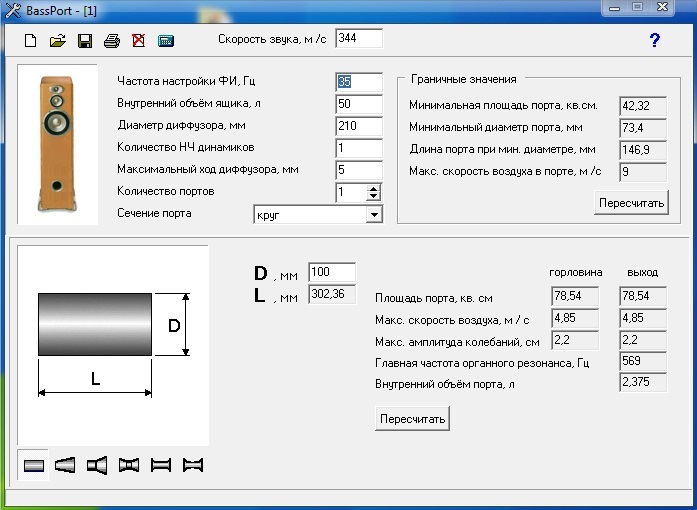Create a new project with the blank page icon
The image size is (697, 510).
pyautogui.click(x=30, y=41)
